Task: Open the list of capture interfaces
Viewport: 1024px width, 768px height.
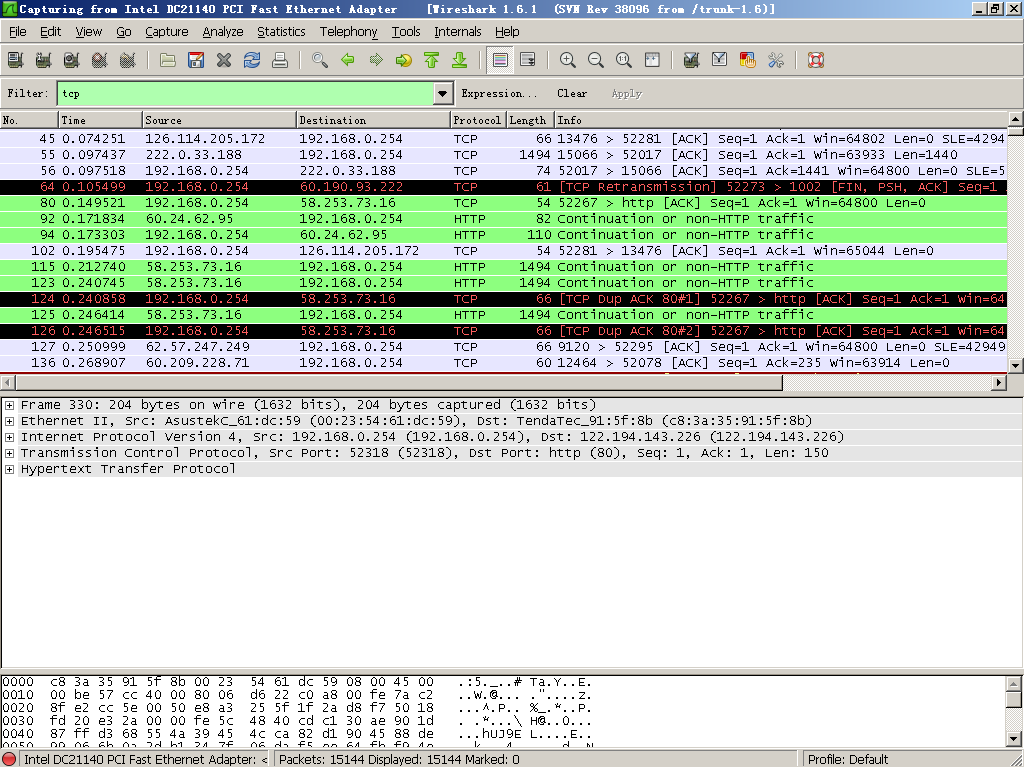Action: pyautogui.click(x=15, y=60)
